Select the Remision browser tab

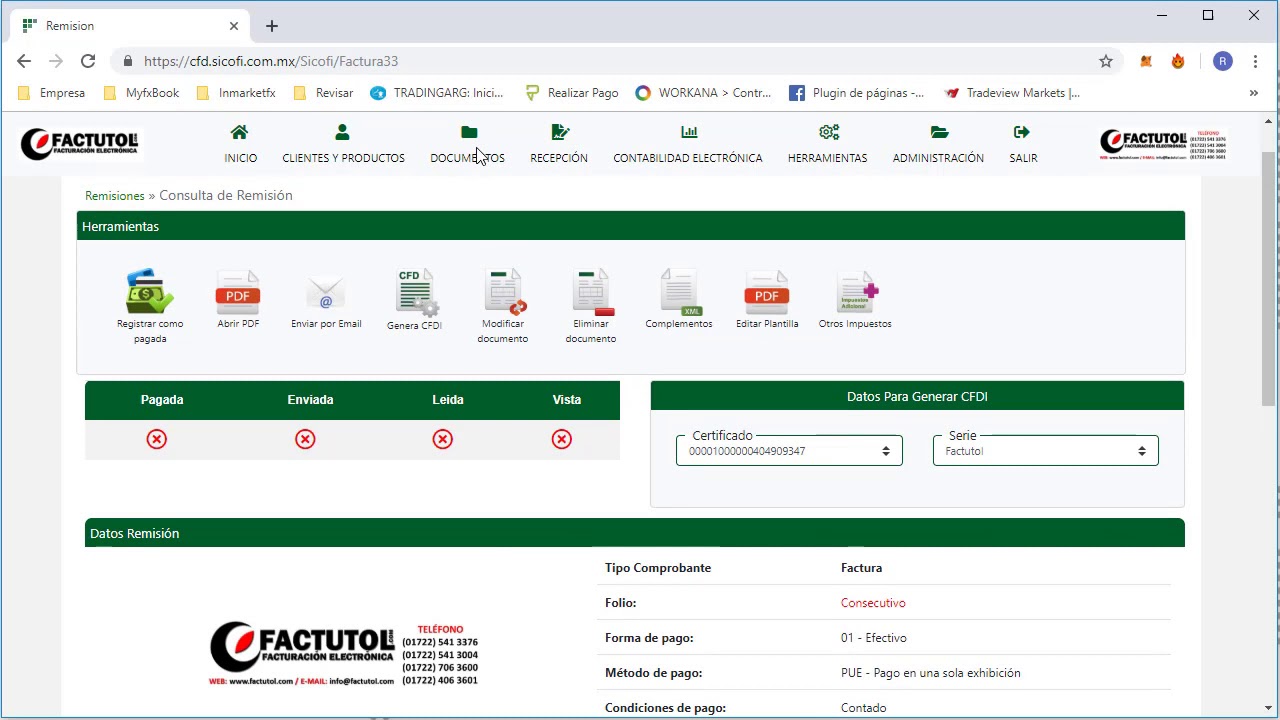point(132,26)
